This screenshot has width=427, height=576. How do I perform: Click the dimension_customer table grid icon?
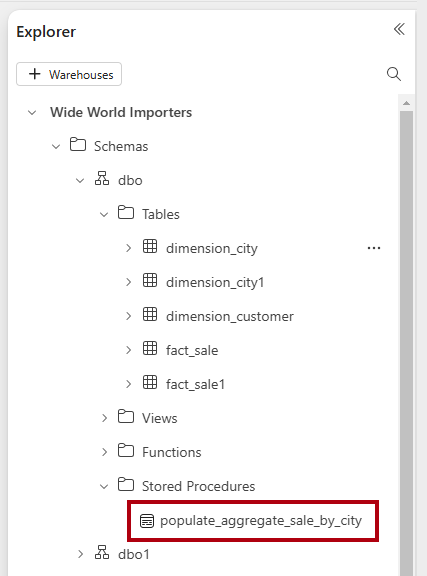click(150, 314)
